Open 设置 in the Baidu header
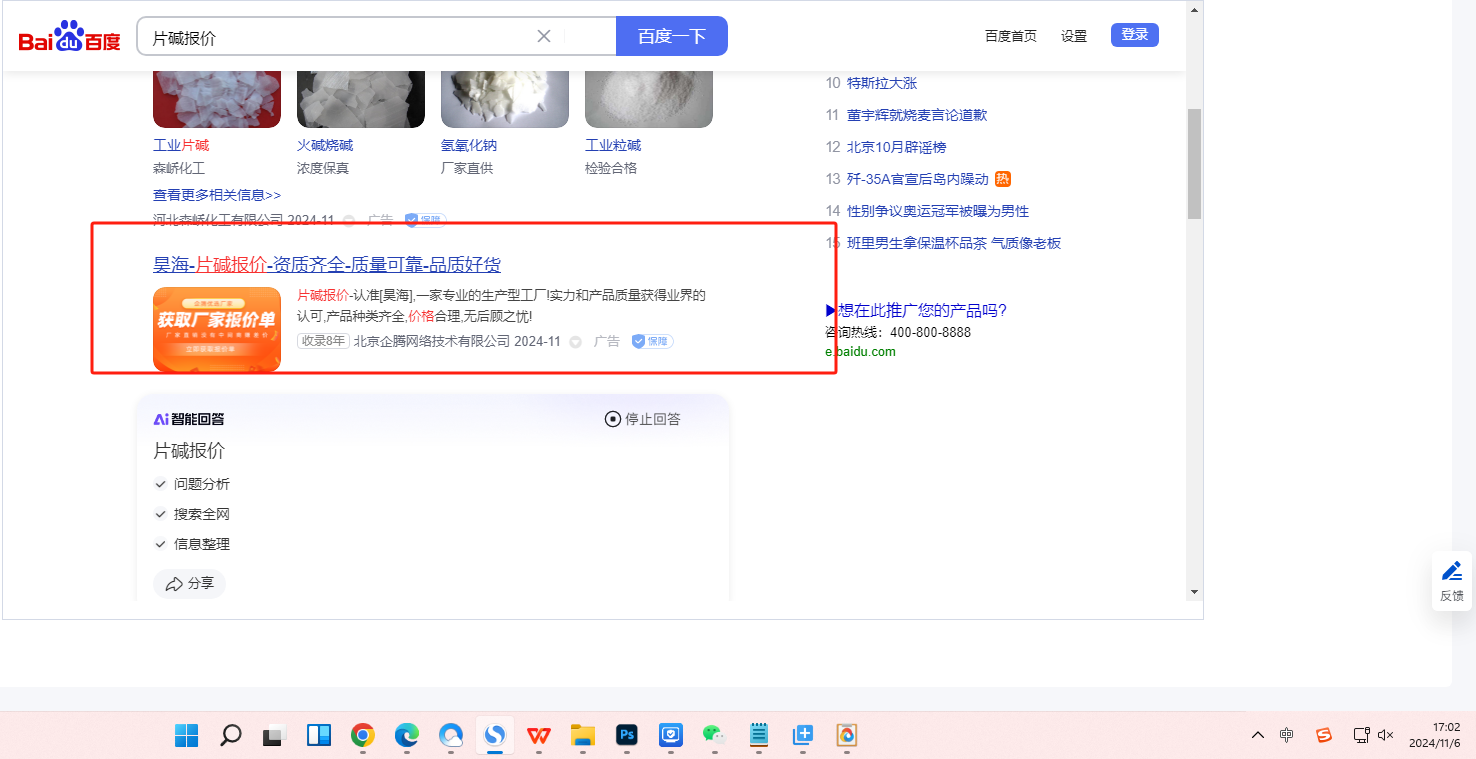 (x=1074, y=36)
